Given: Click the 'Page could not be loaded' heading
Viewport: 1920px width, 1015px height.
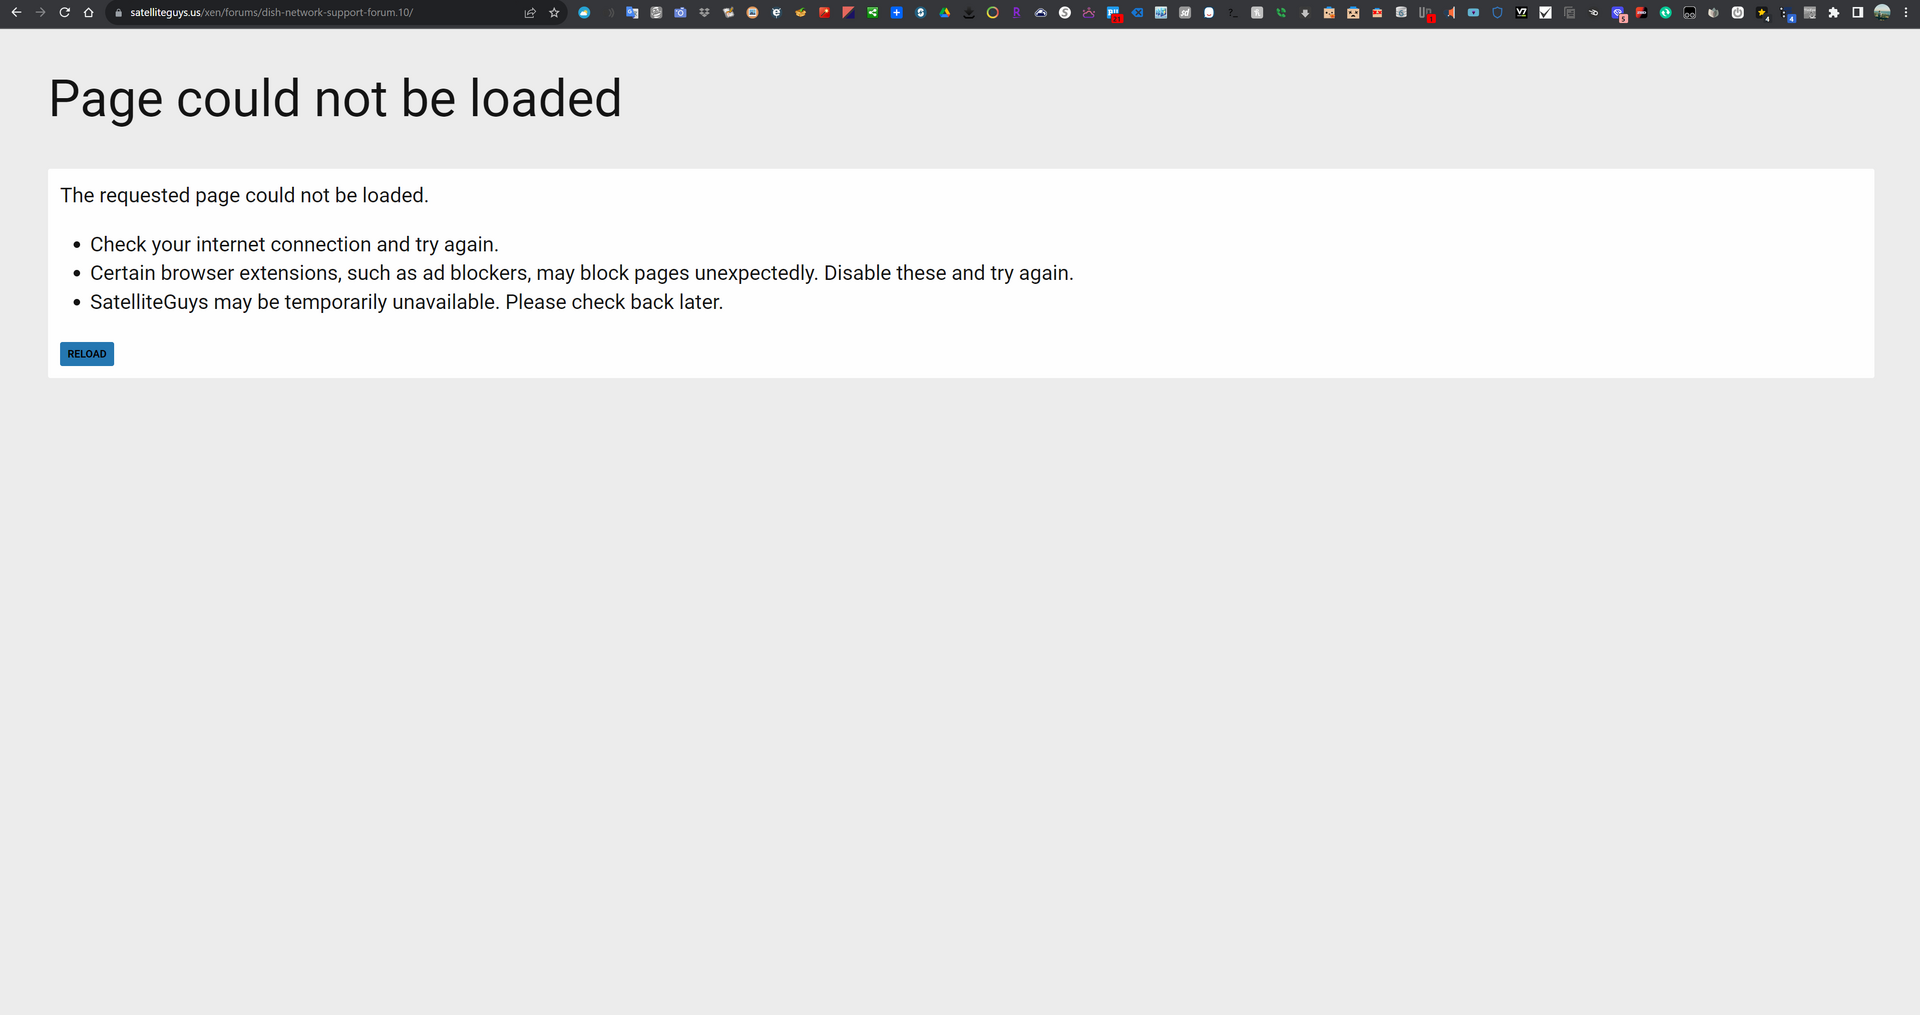Looking at the screenshot, I should click(335, 99).
